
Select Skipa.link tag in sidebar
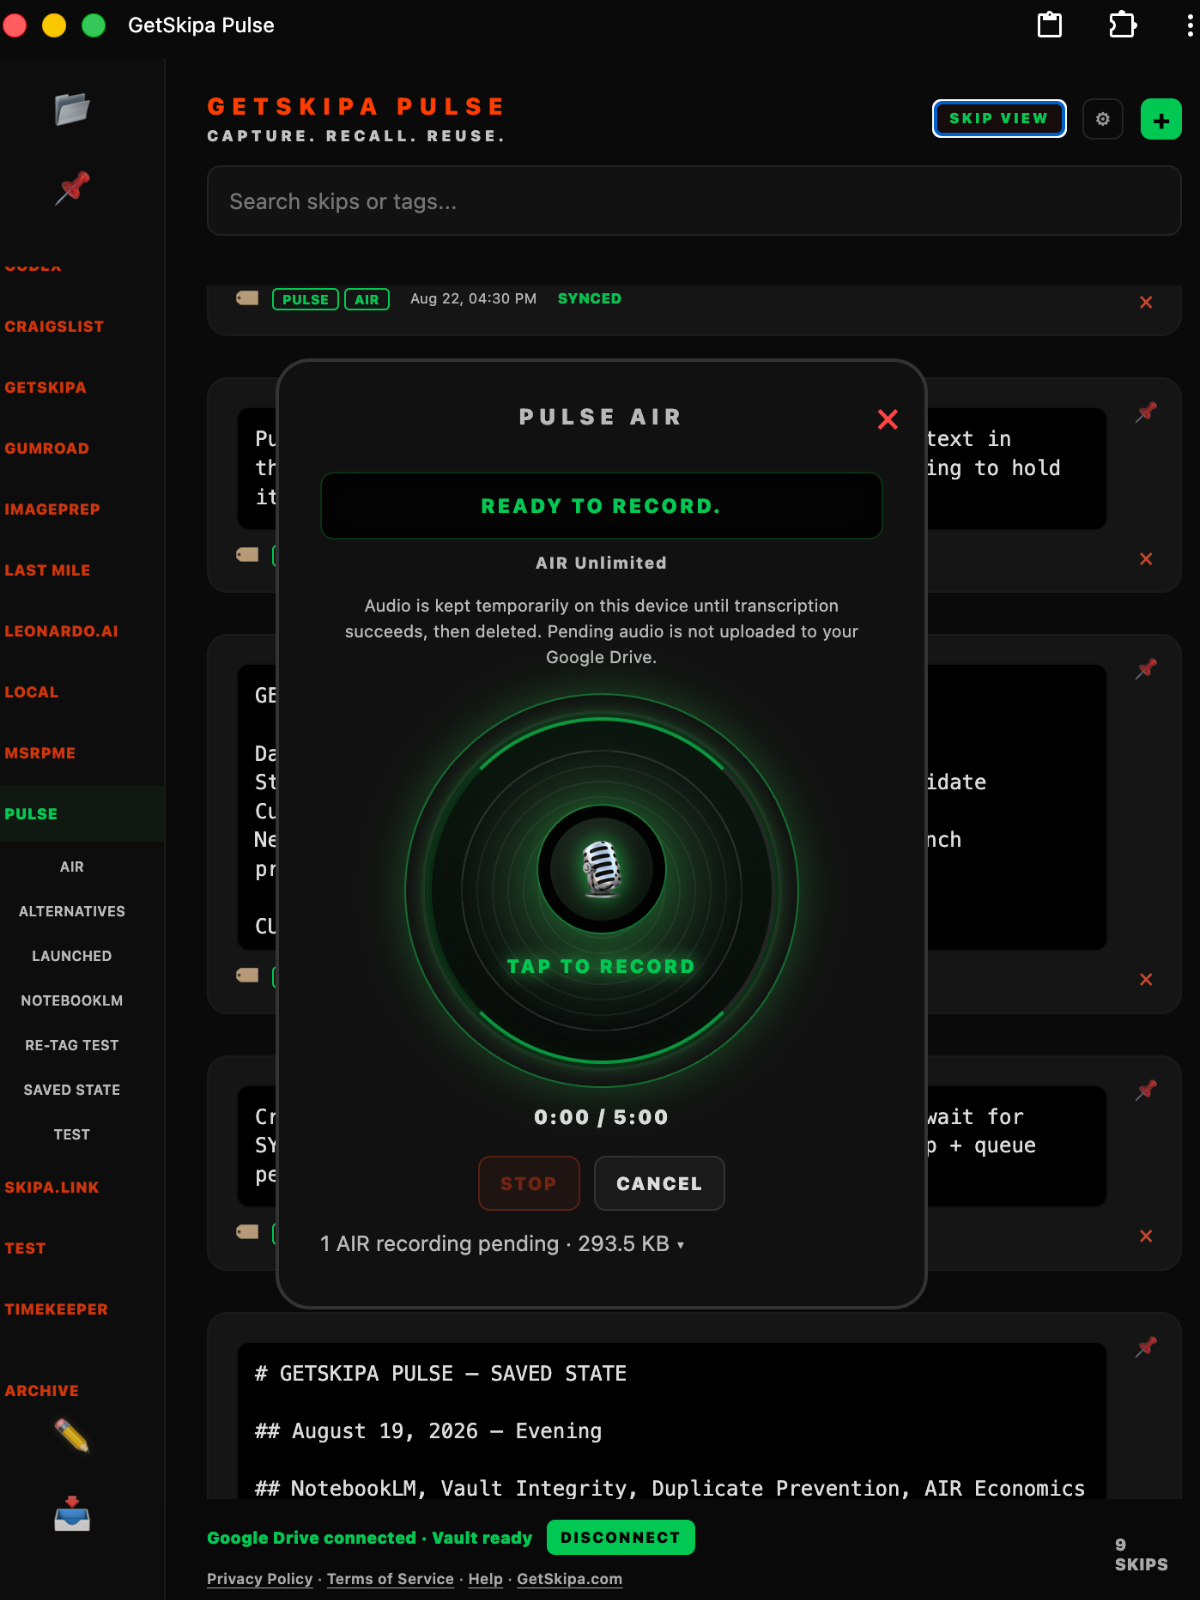tap(52, 1187)
